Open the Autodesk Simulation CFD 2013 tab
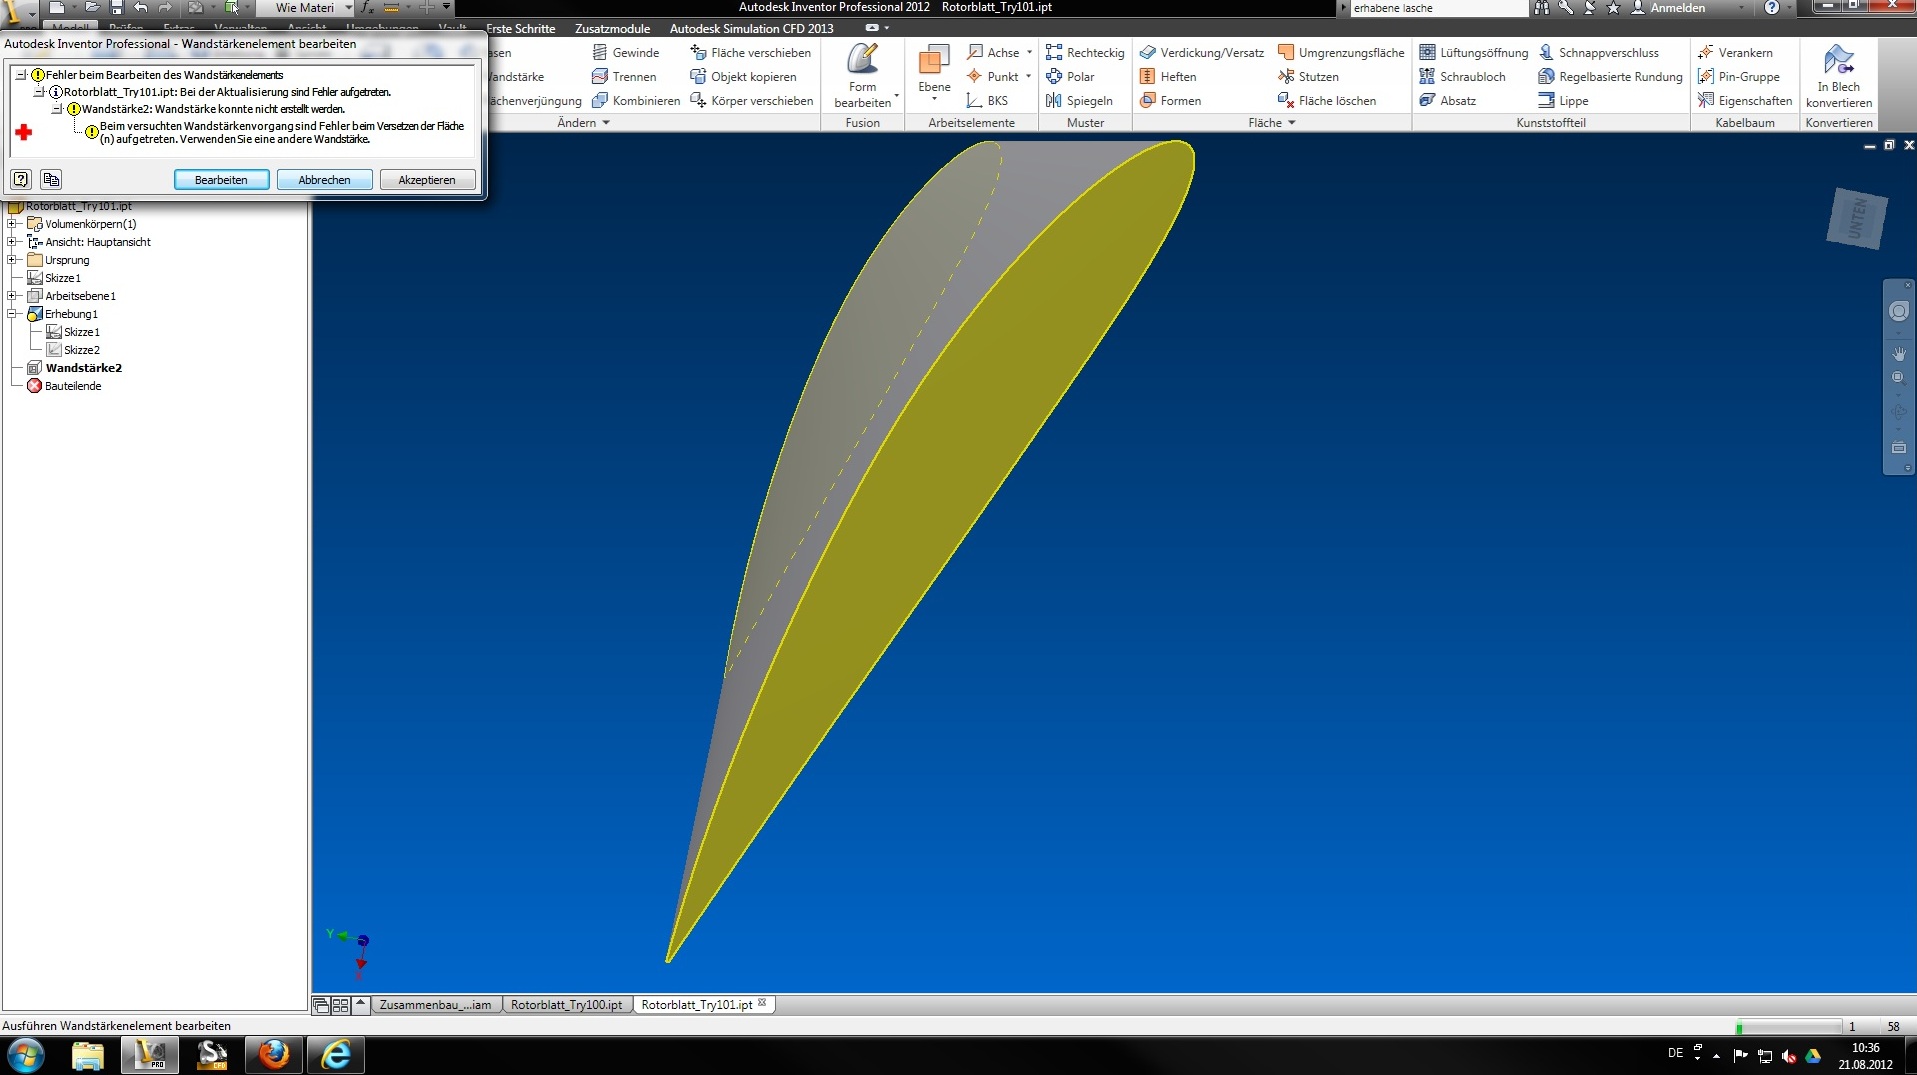This screenshot has height=1075, width=1917. 751,28
